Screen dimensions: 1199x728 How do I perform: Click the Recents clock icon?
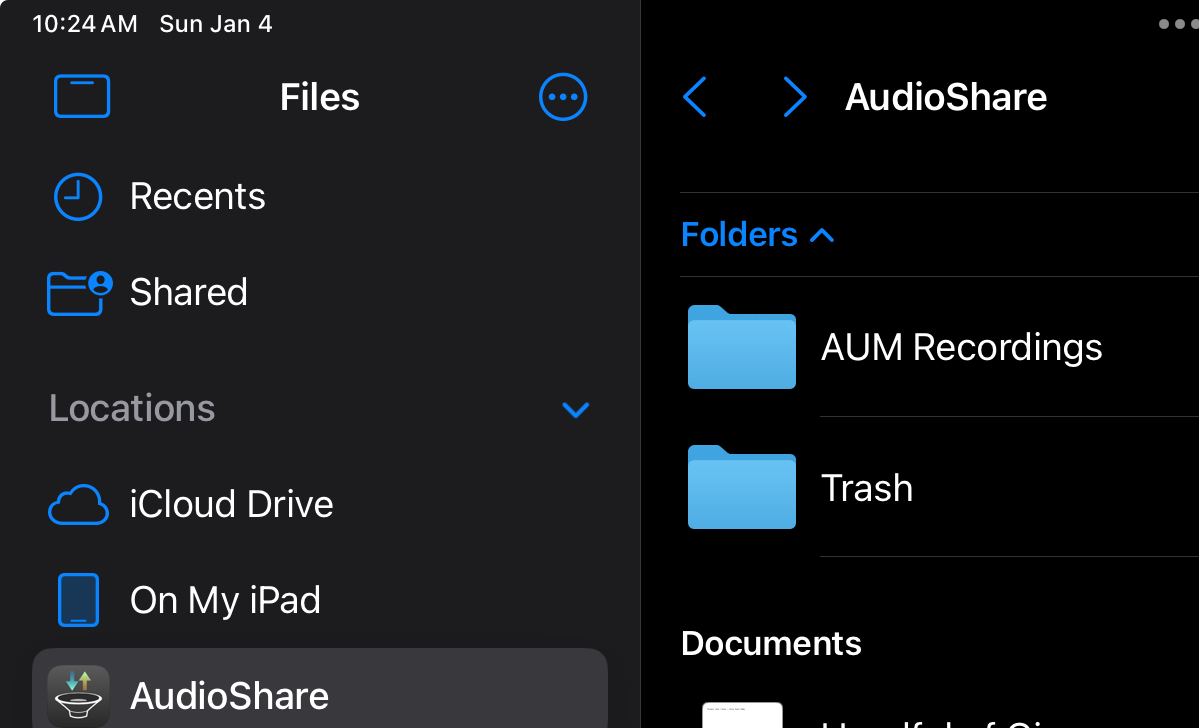point(78,197)
